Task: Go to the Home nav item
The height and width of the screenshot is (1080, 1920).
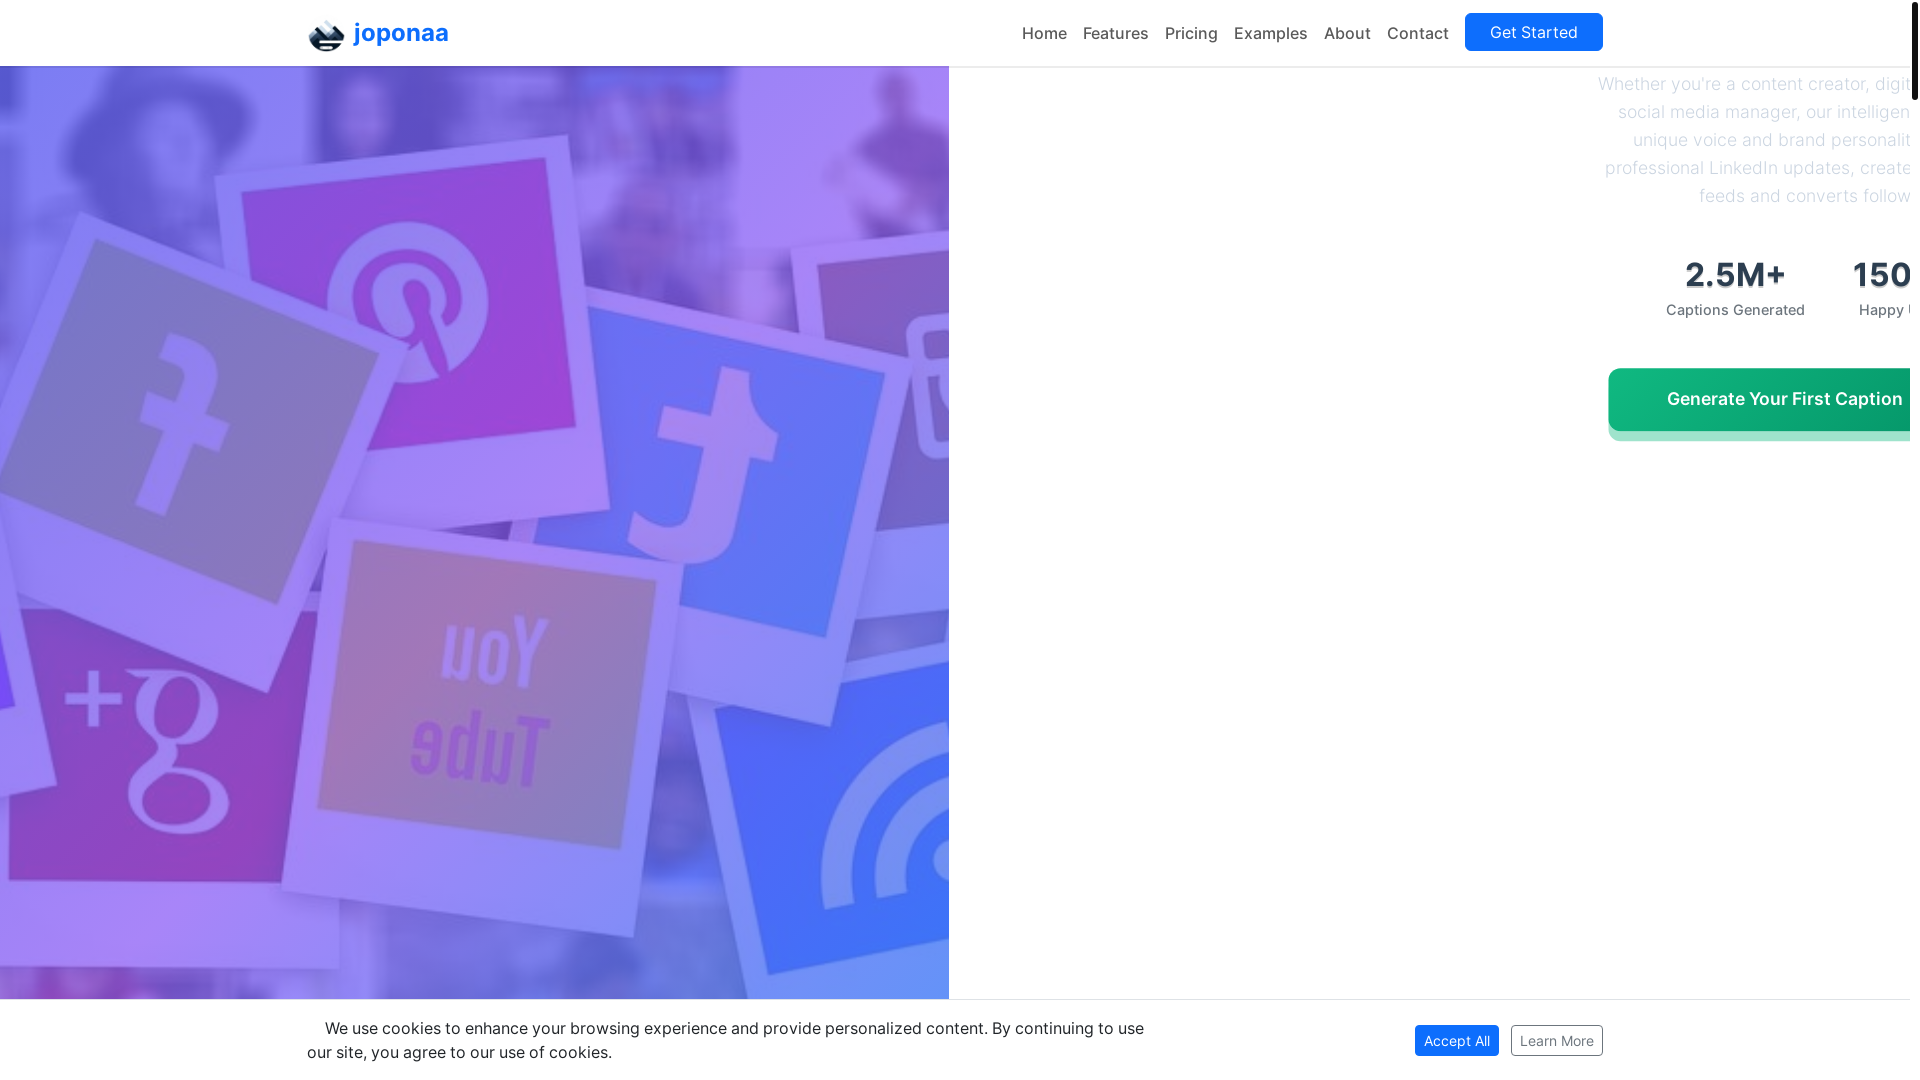Action: (1044, 33)
